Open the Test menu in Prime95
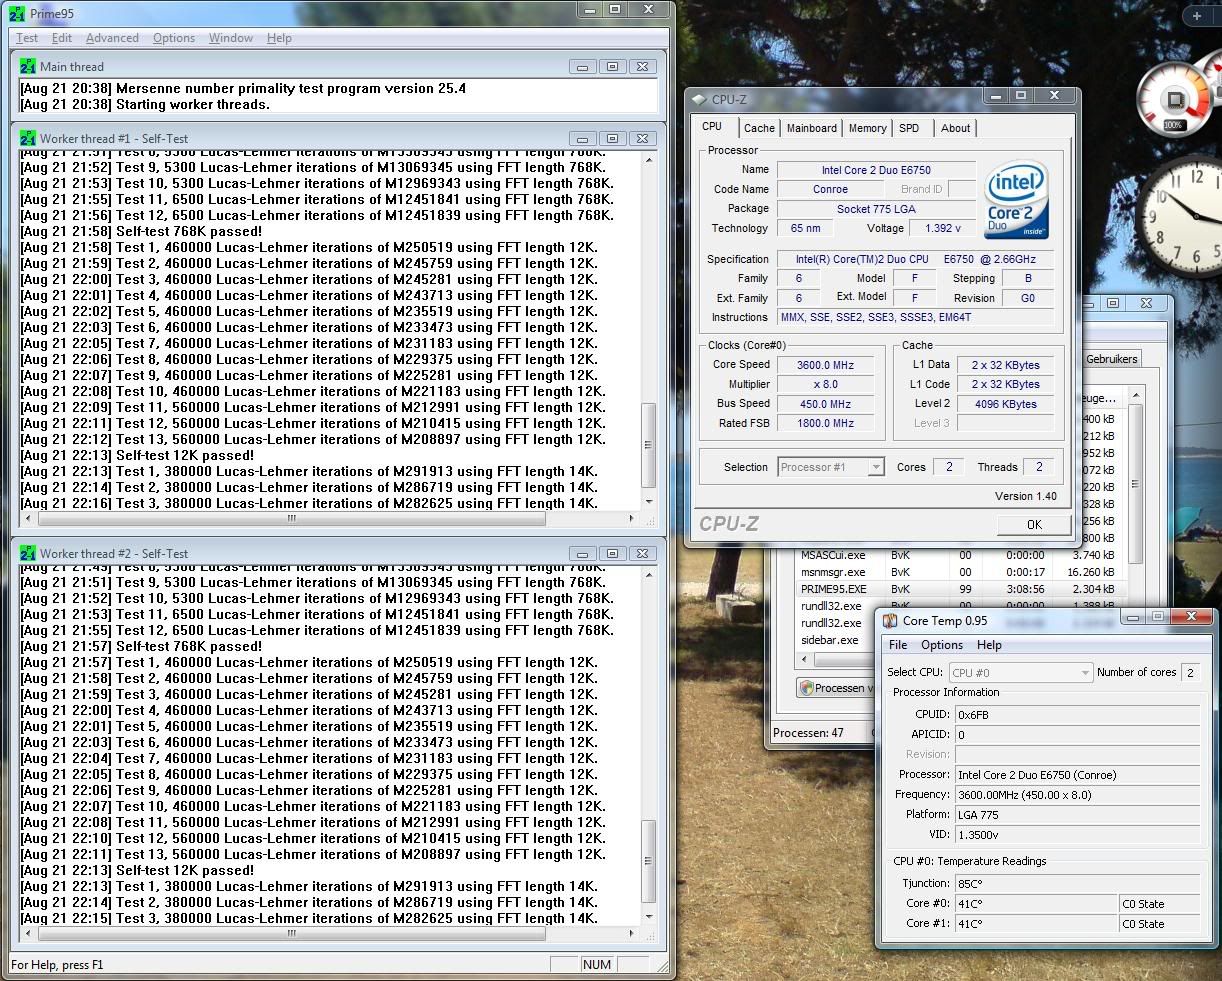The image size is (1222, 981). pos(27,38)
